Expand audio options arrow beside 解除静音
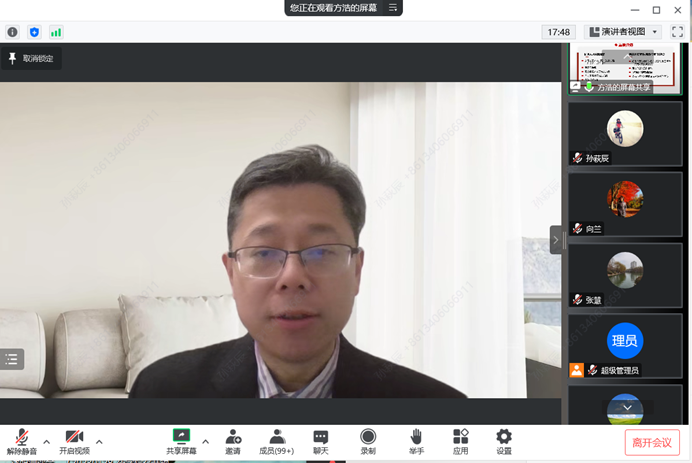This screenshot has height=463, width=692. (x=46, y=441)
